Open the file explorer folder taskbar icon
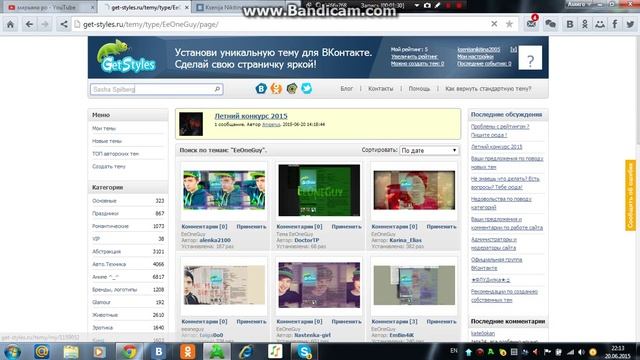 click(x=71, y=351)
